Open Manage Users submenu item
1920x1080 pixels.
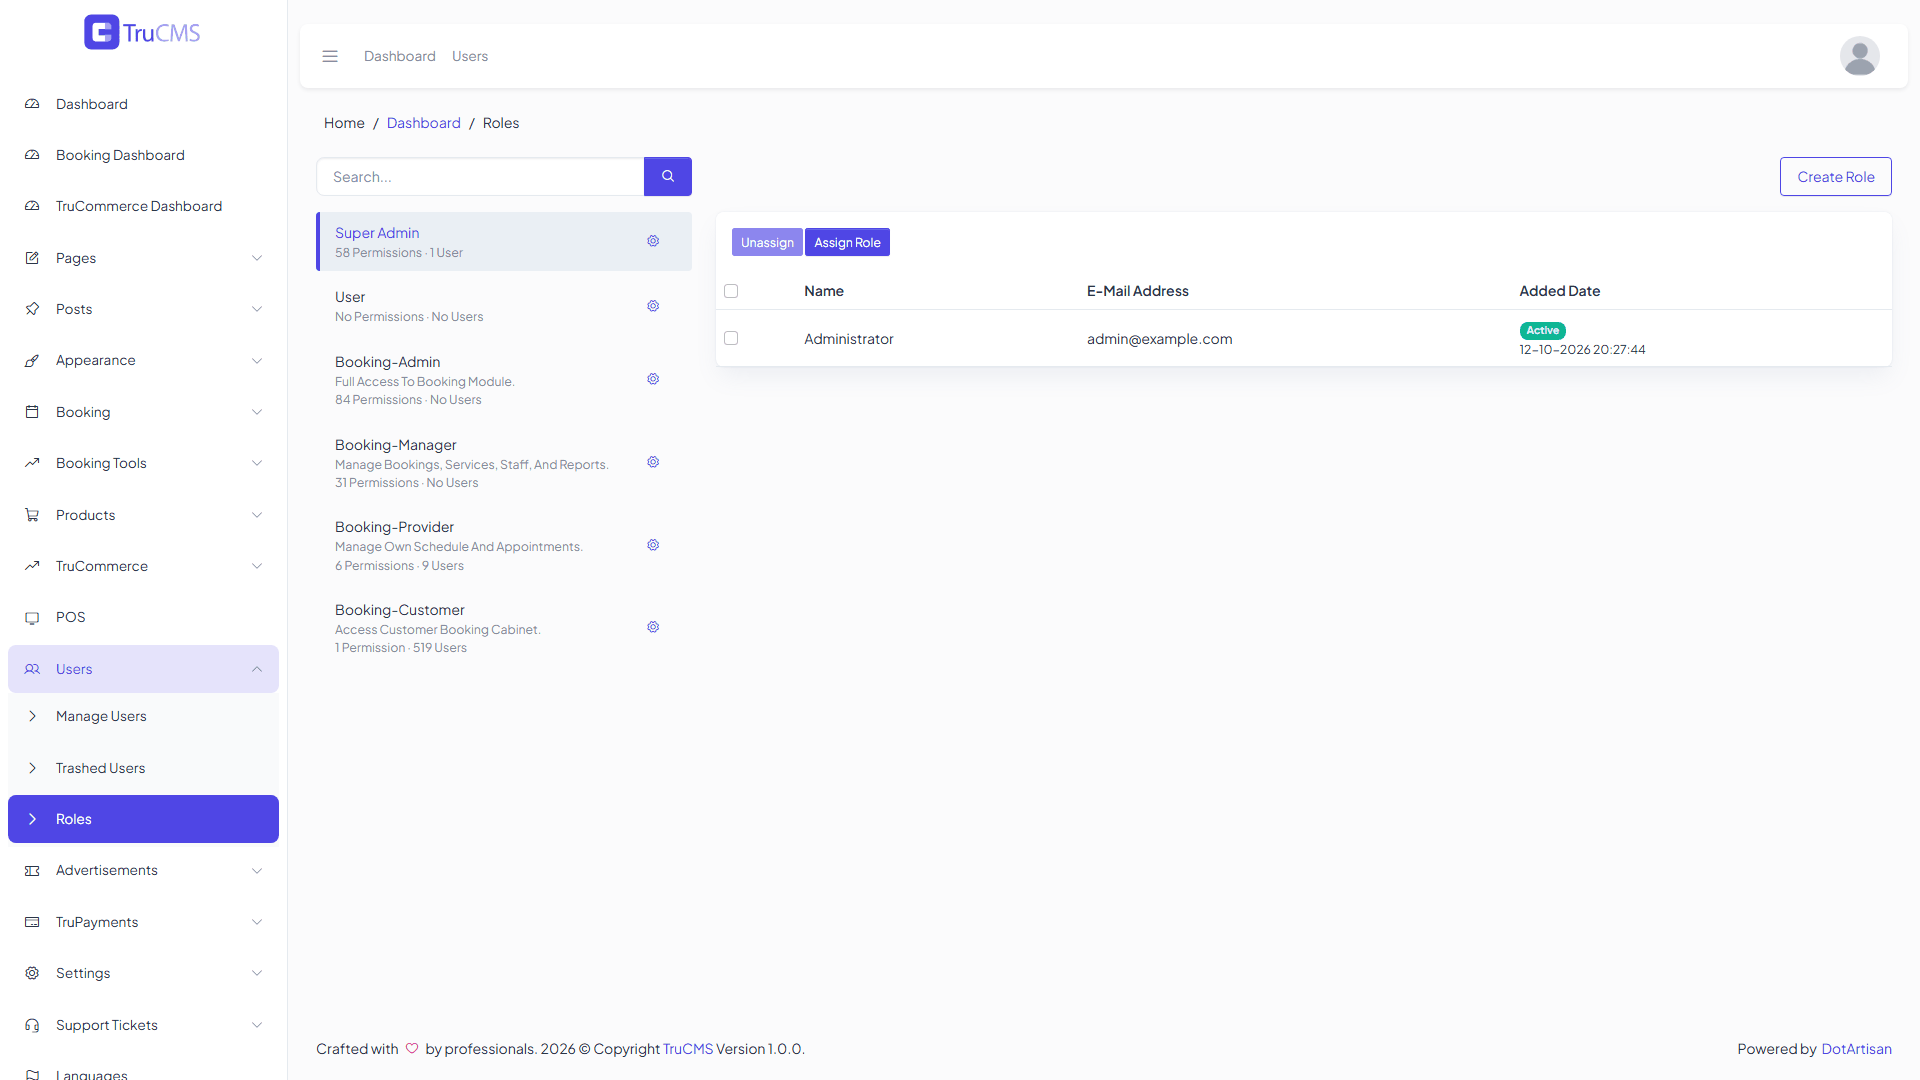tap(143, 716)
